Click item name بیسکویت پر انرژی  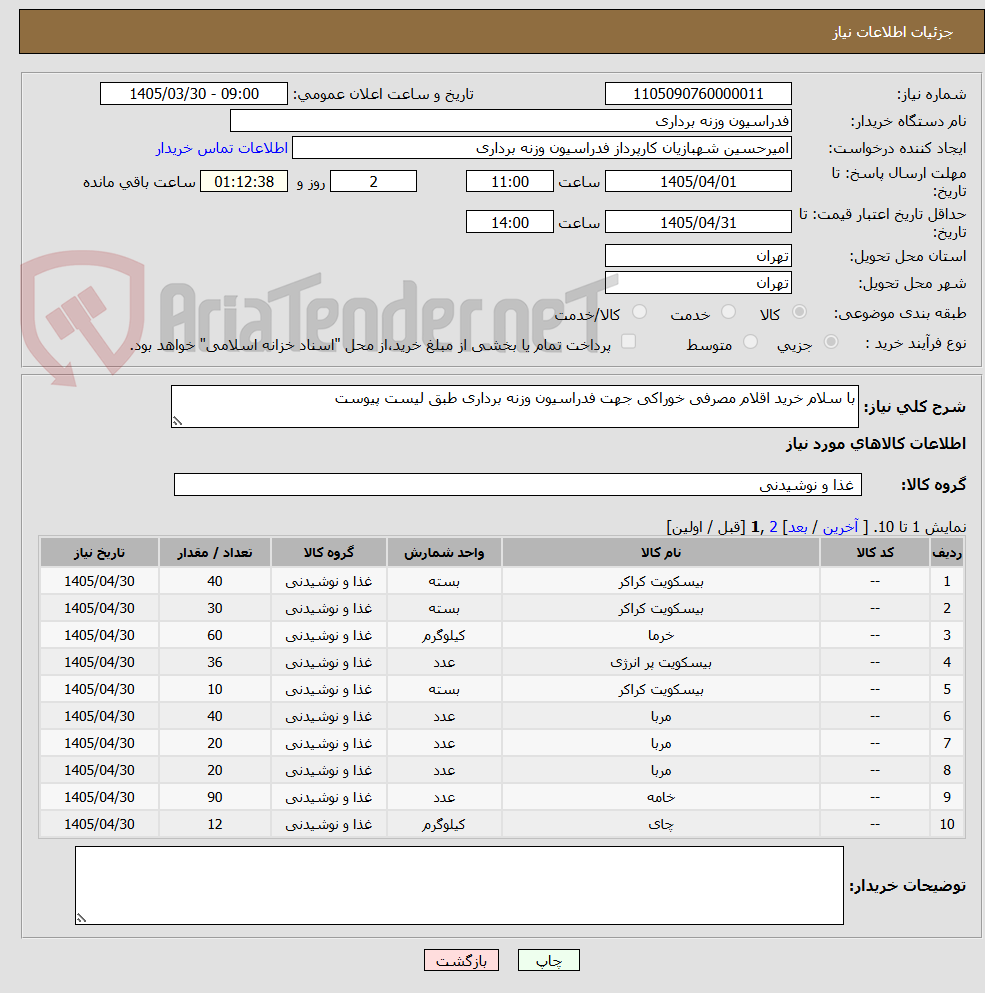[x=661, y=662]
